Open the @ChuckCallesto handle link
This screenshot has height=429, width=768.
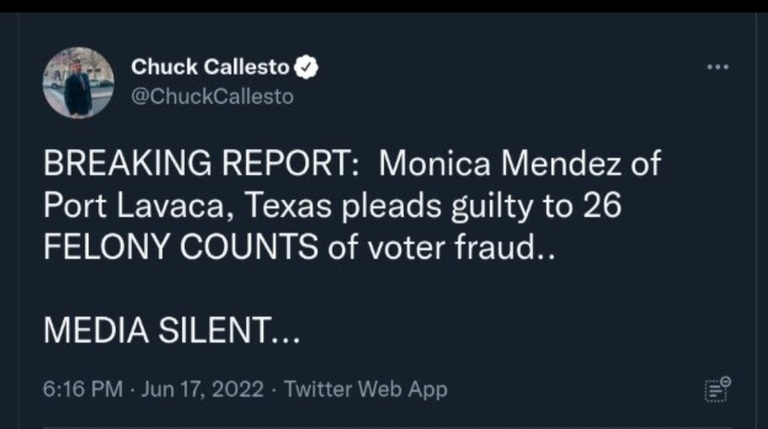coord(212,96)
